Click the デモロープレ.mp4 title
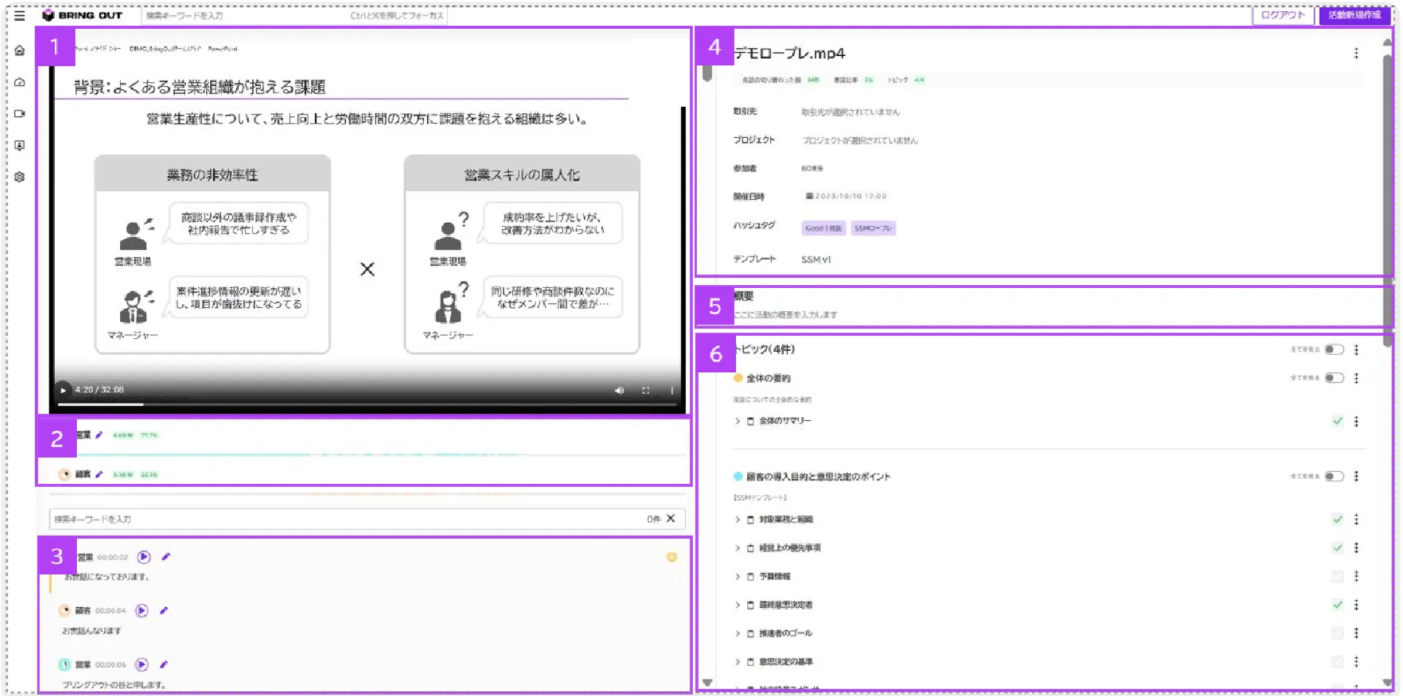The image size is (1403, 696). (790, 53)
